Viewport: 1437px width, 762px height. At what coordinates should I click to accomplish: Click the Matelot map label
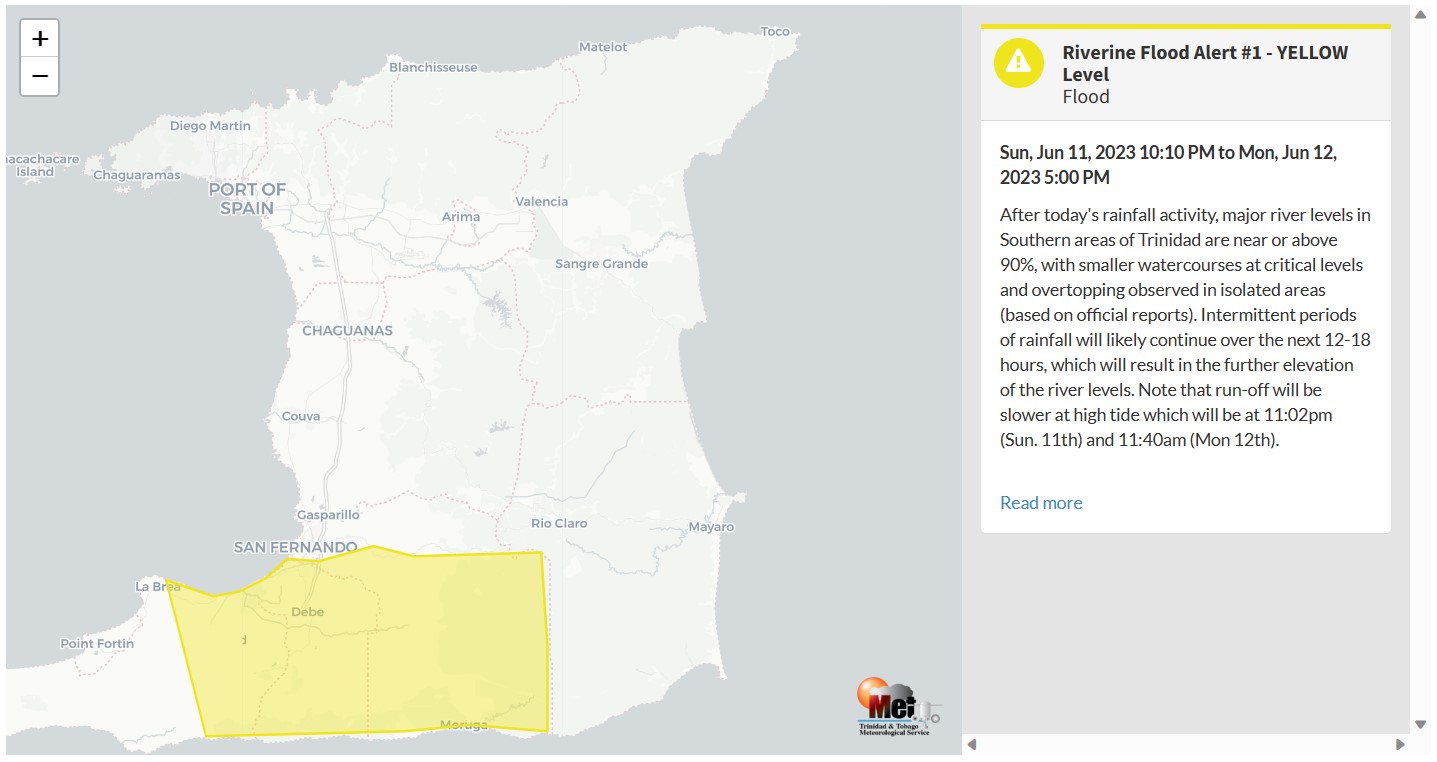tap(603, 47)
